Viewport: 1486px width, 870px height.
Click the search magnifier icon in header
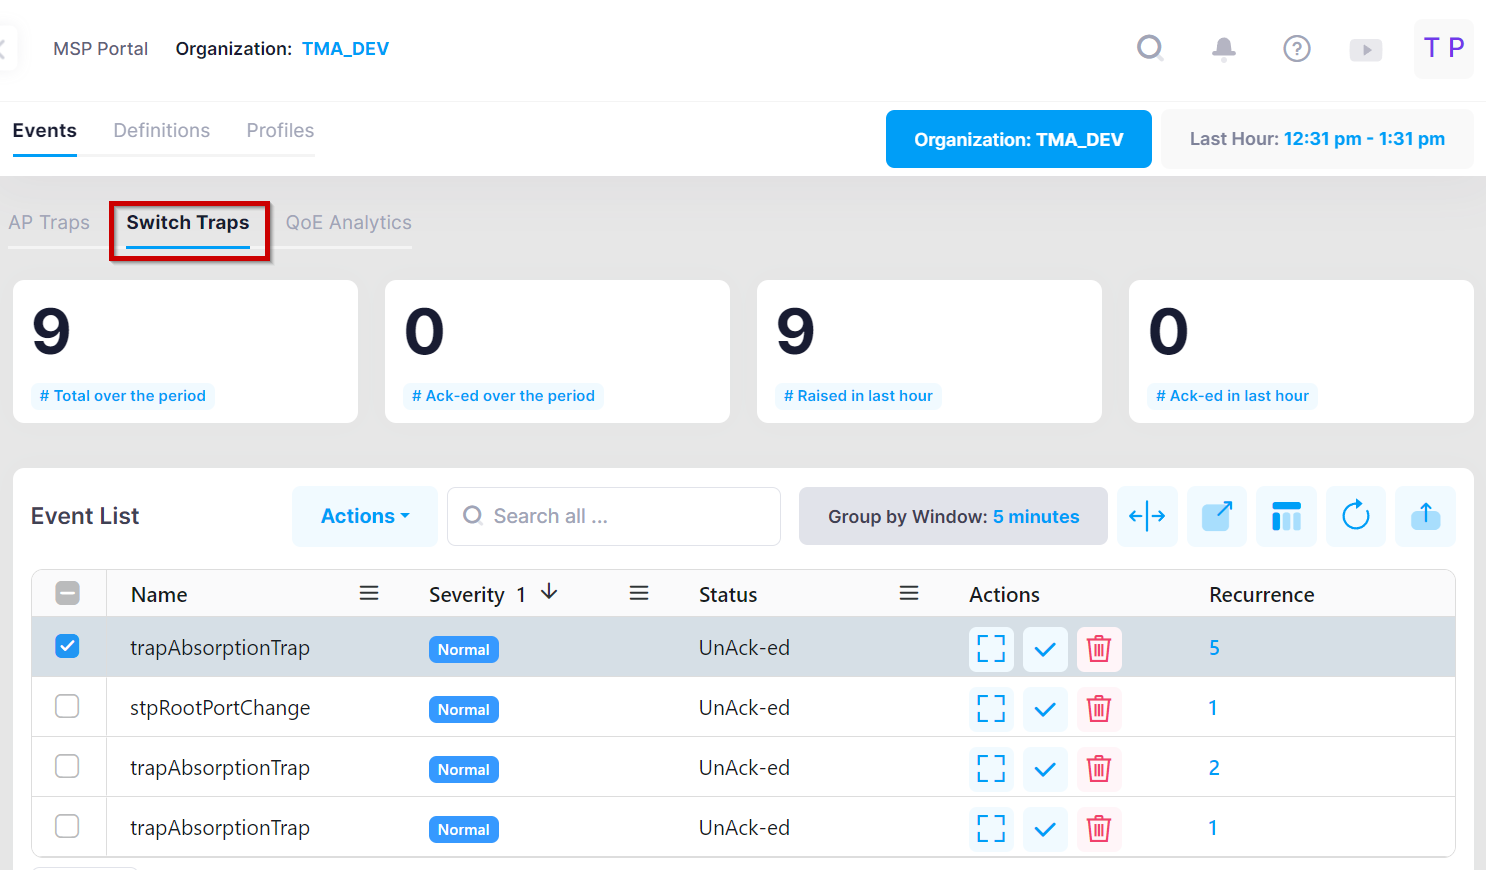point(1150,48)
